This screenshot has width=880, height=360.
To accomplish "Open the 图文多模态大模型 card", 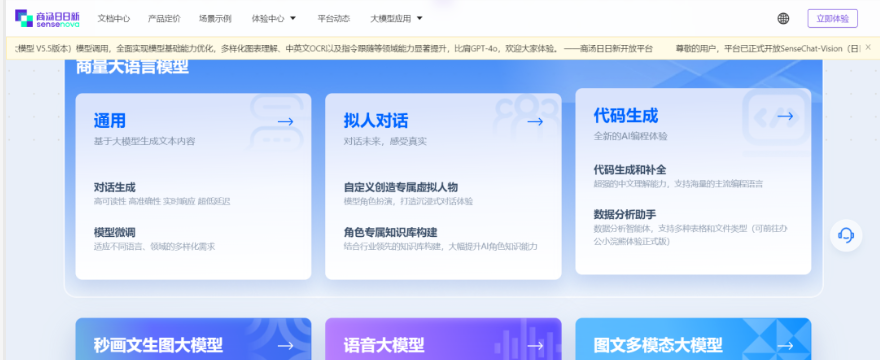I will (x=693, y=339).
